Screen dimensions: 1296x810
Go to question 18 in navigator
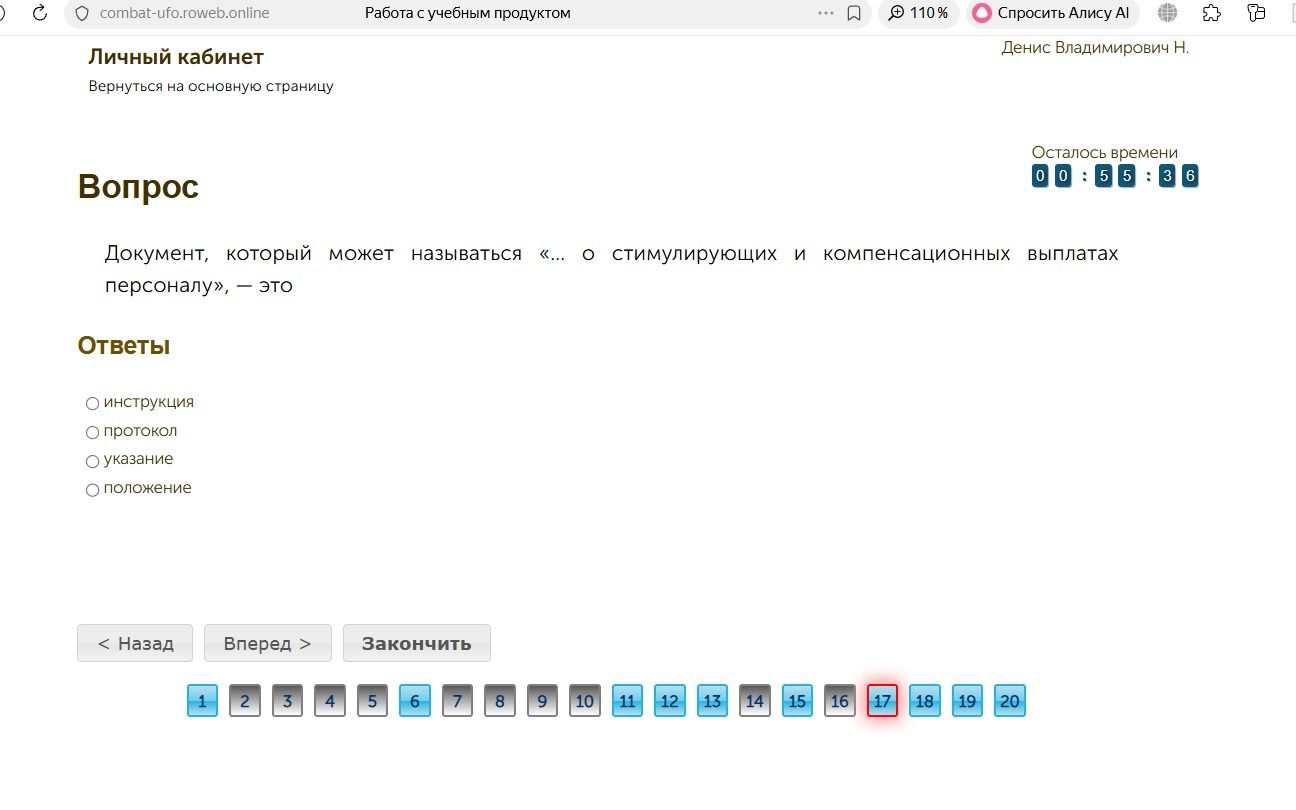[925, 701]
